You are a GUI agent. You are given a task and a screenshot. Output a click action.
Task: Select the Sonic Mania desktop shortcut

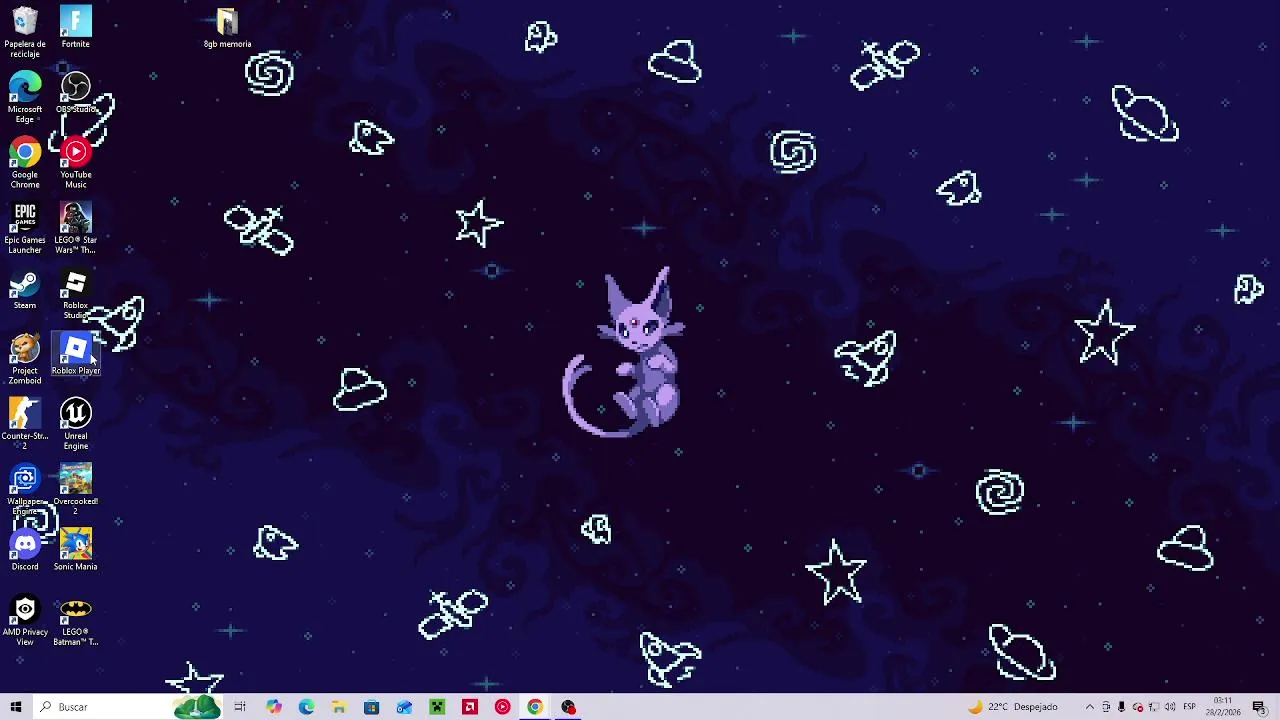(x=76, y=551)
